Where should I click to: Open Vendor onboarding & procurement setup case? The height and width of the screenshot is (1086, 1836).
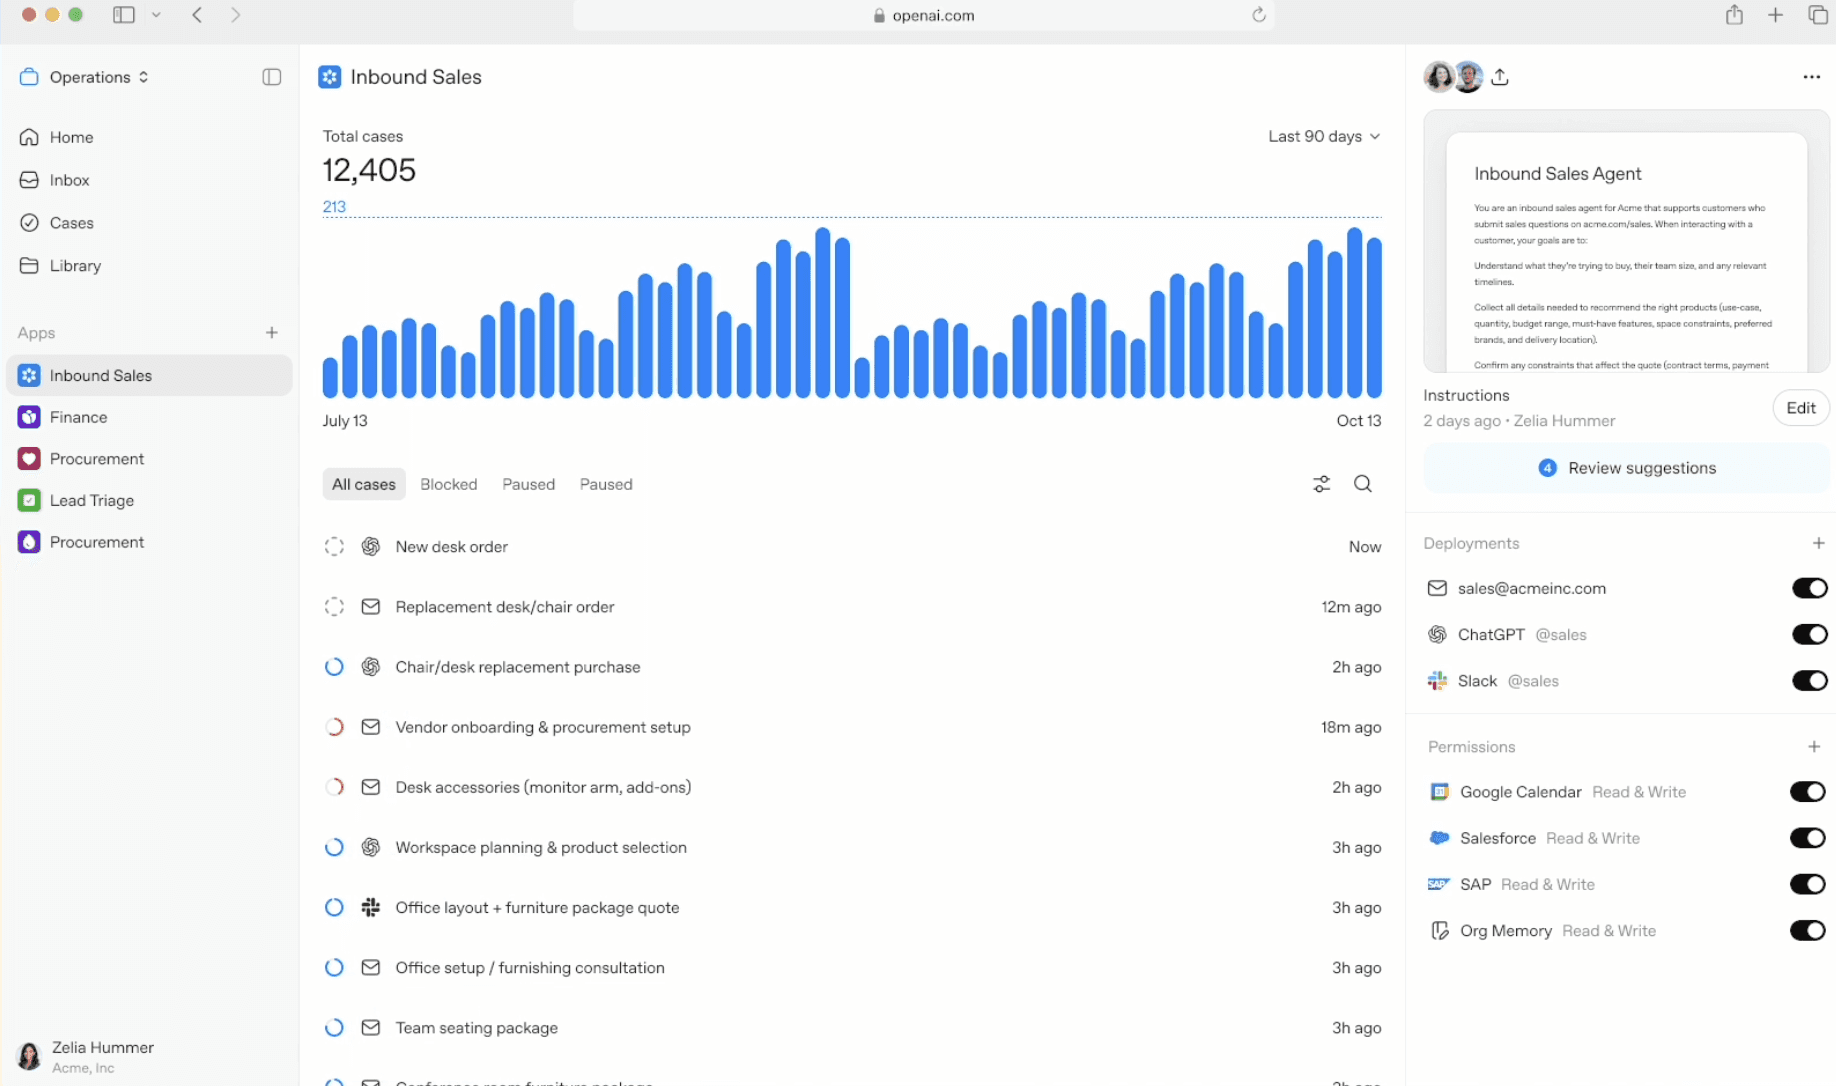click(x=852, y=727)
